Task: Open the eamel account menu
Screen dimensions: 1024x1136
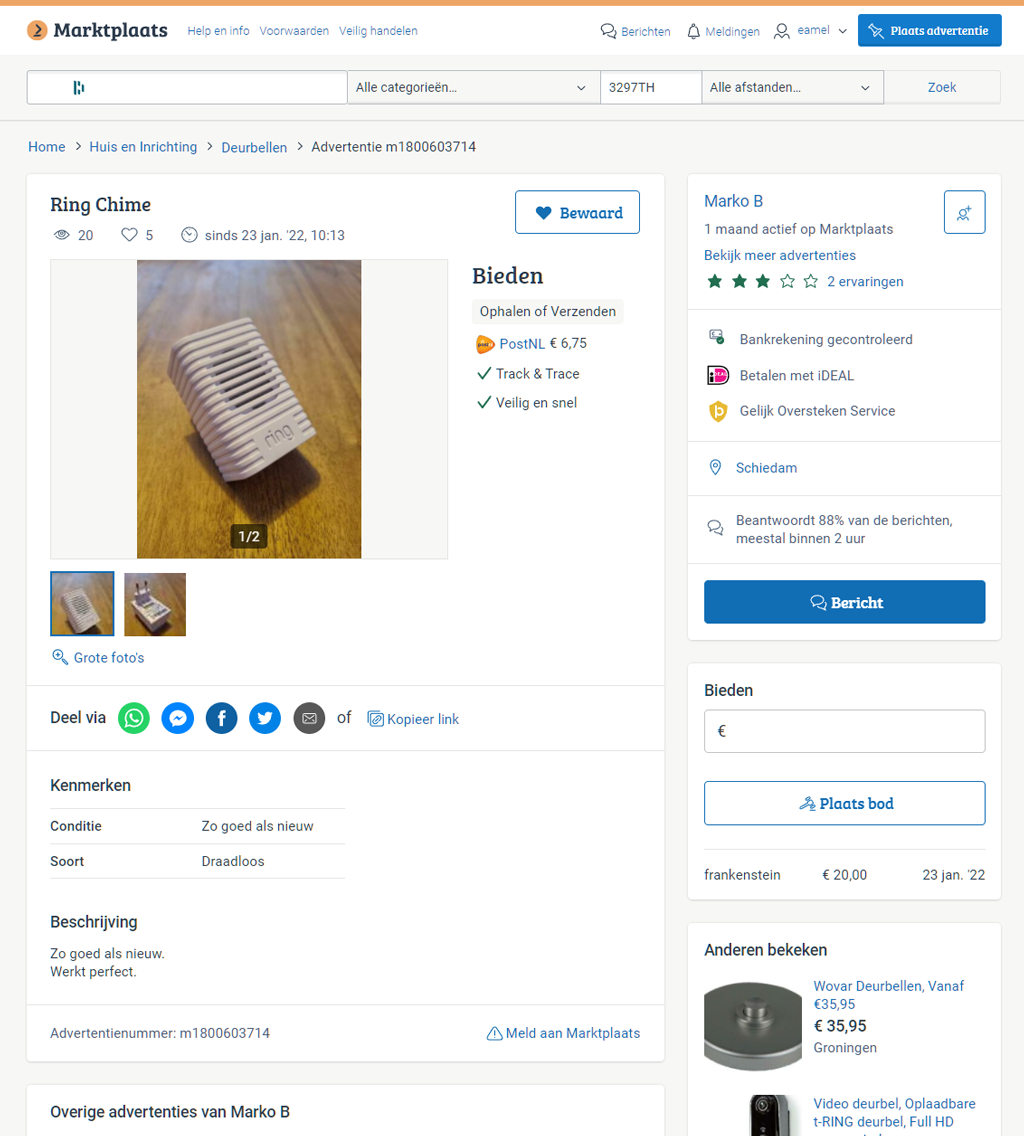Action: (811, 30)
